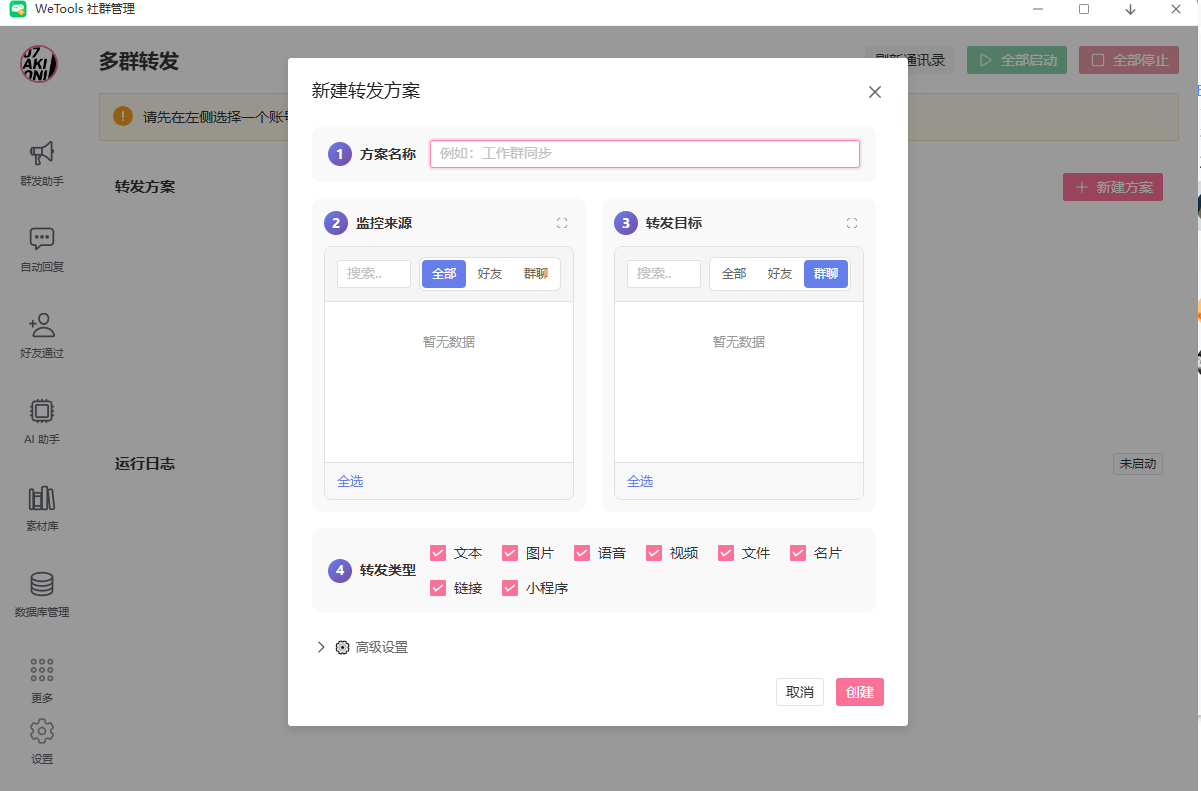Open 好友通过 add-friend icon
Viewport: 1201px width, 791px height.
click(x=42, y=325)
